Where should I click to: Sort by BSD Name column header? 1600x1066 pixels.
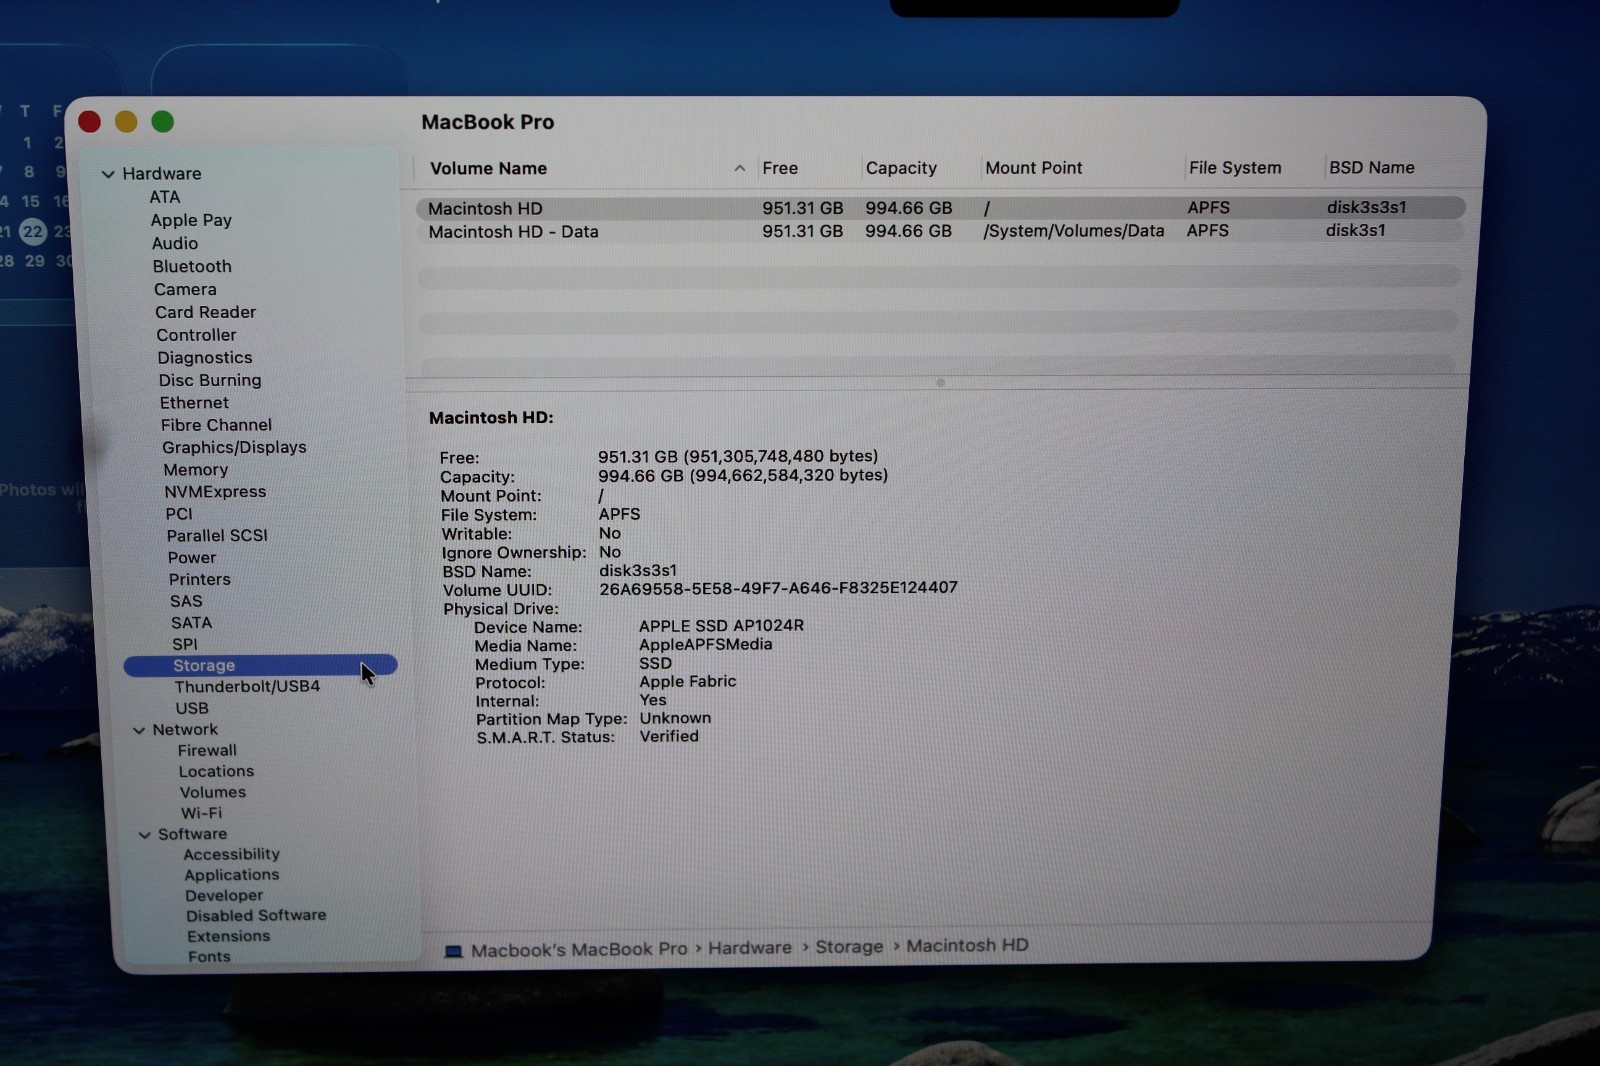[1371, 167]
